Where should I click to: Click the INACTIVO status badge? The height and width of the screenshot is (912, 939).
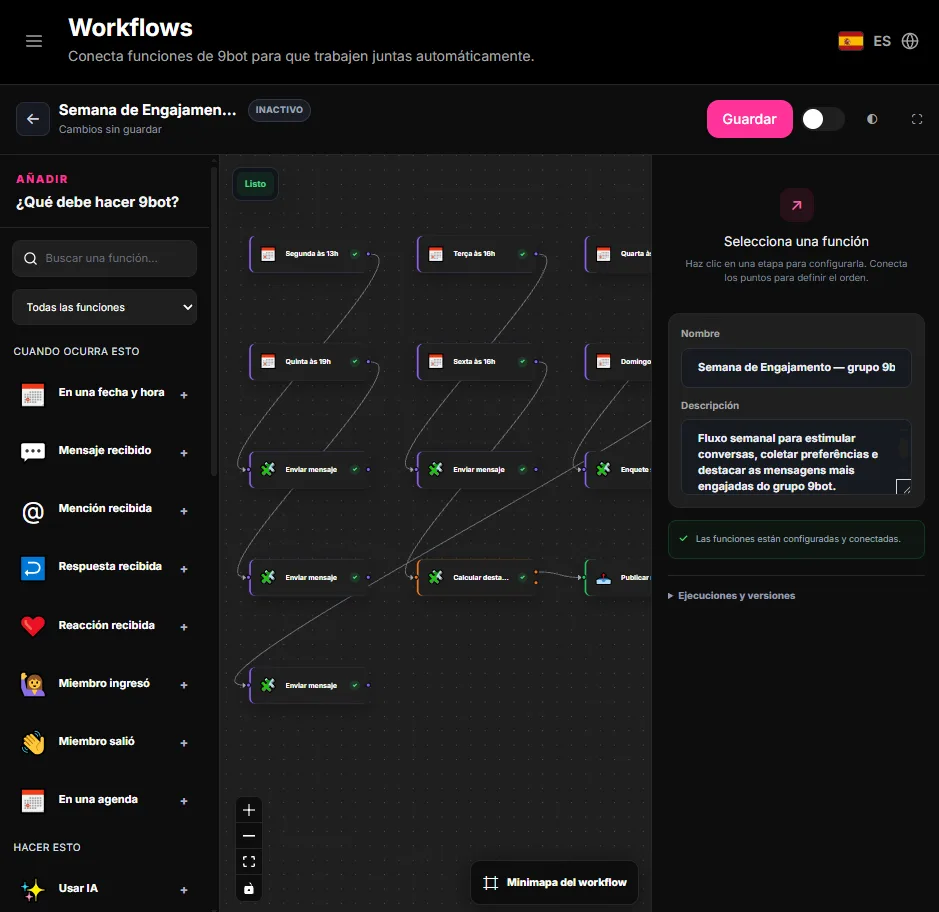coord(279,110)
